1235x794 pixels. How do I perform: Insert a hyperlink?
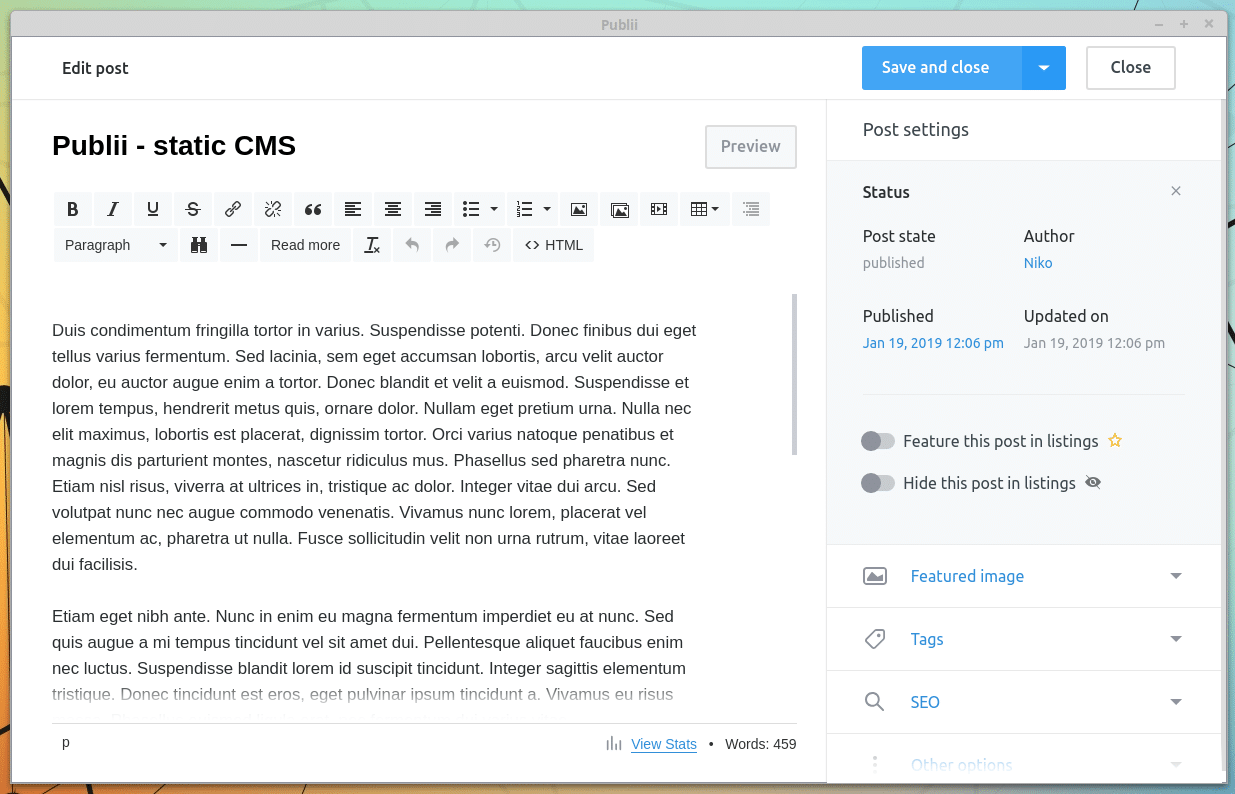[233, 209]
